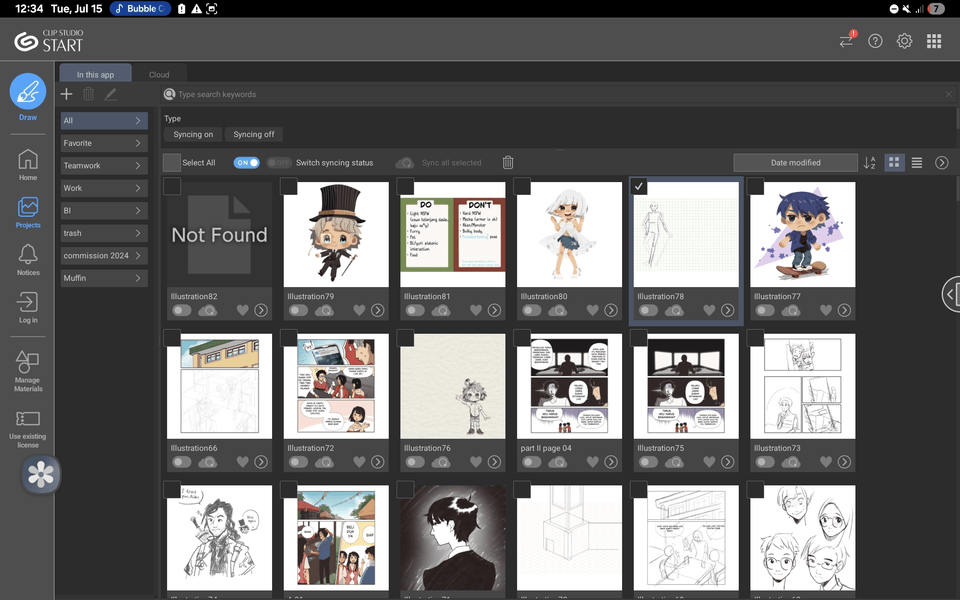Turn off the ON sync status switch
Screen dimensions: 960x600
(x=246, y=162)
